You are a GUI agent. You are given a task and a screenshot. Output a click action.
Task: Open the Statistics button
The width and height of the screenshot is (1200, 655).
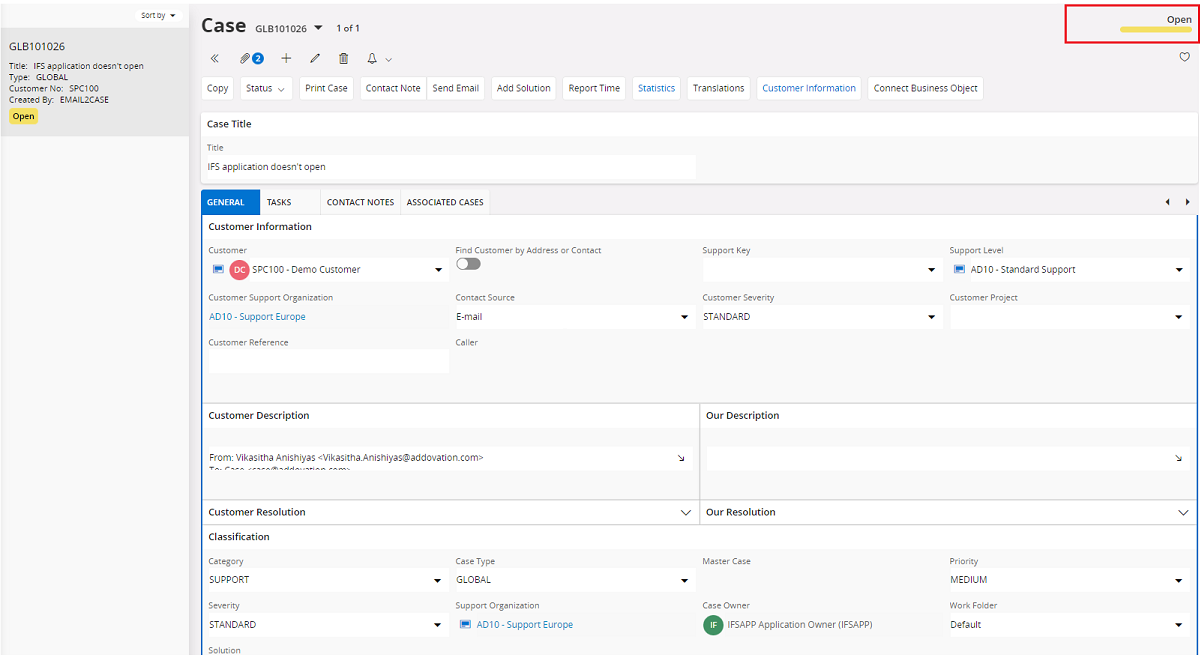point(656,88)
